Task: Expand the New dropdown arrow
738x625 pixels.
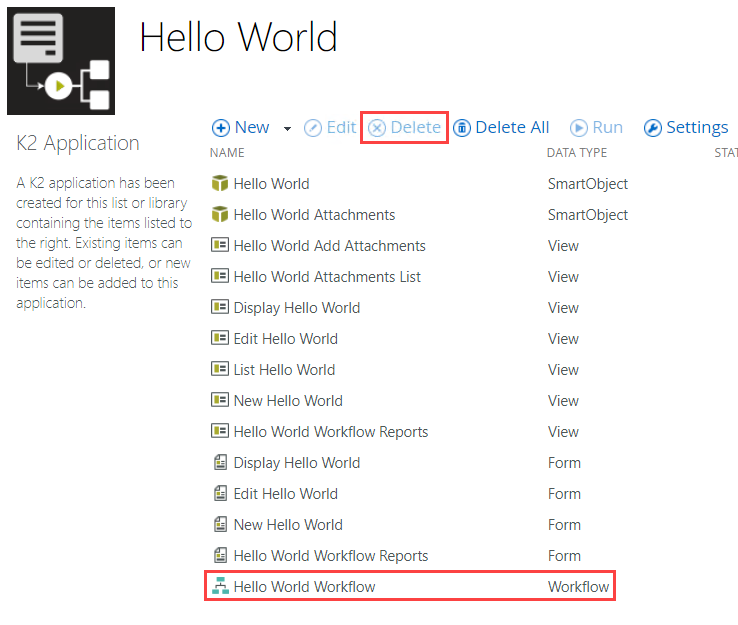Action: click(x=287, y=129)
